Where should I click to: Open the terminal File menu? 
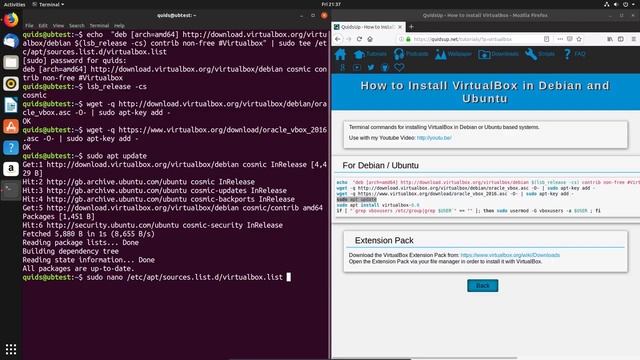pos(29,26)
